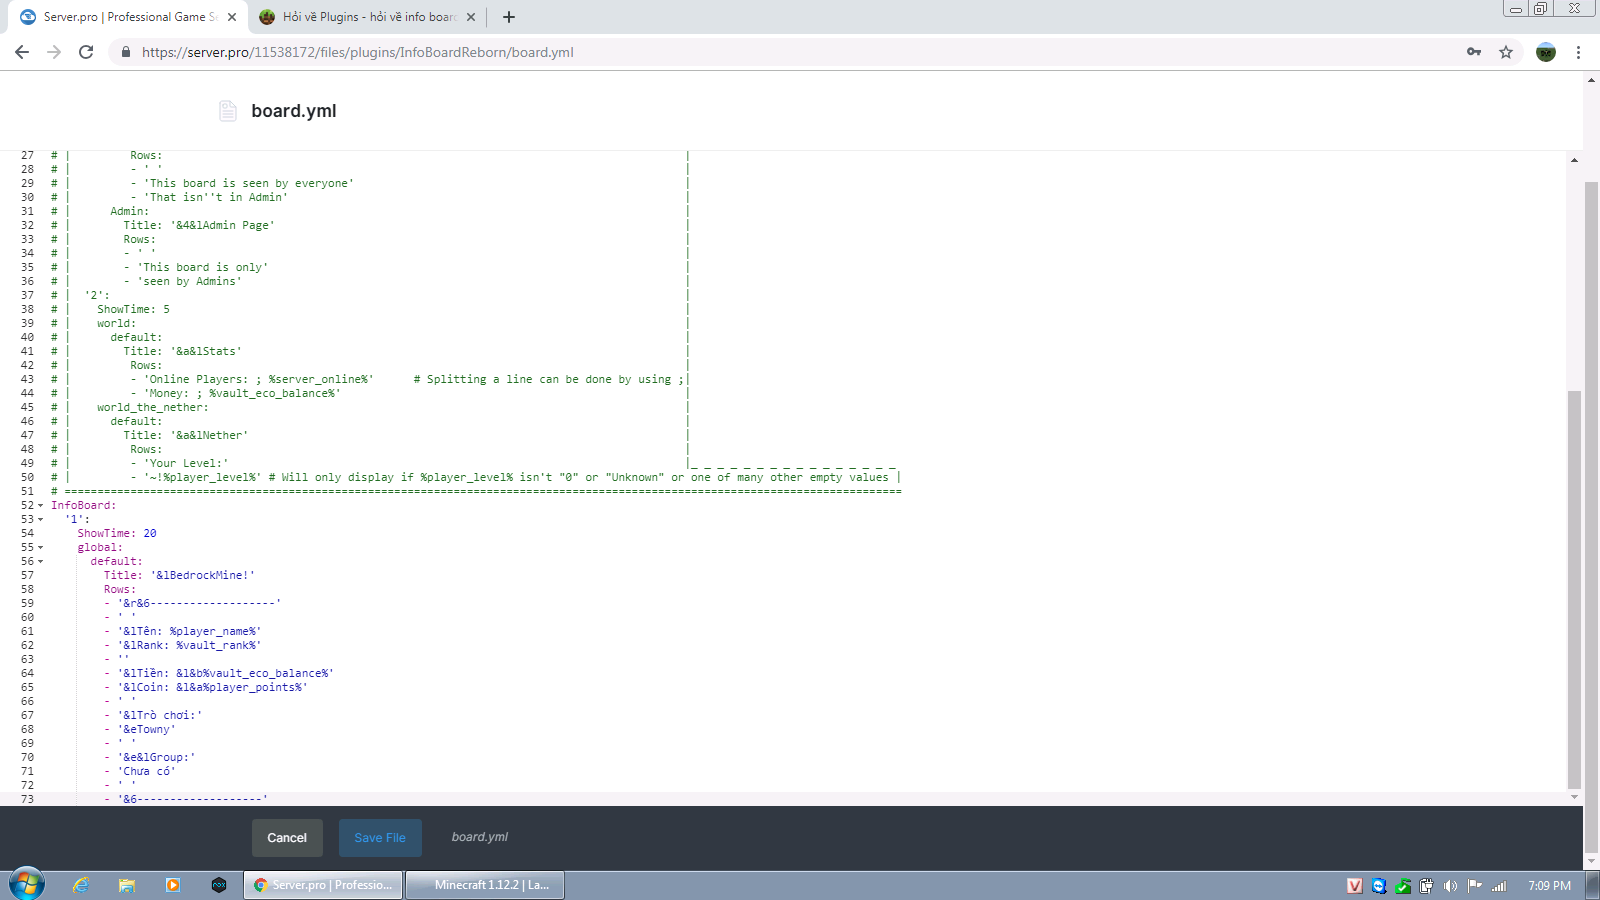Open Nox player from taskbar

219,885
